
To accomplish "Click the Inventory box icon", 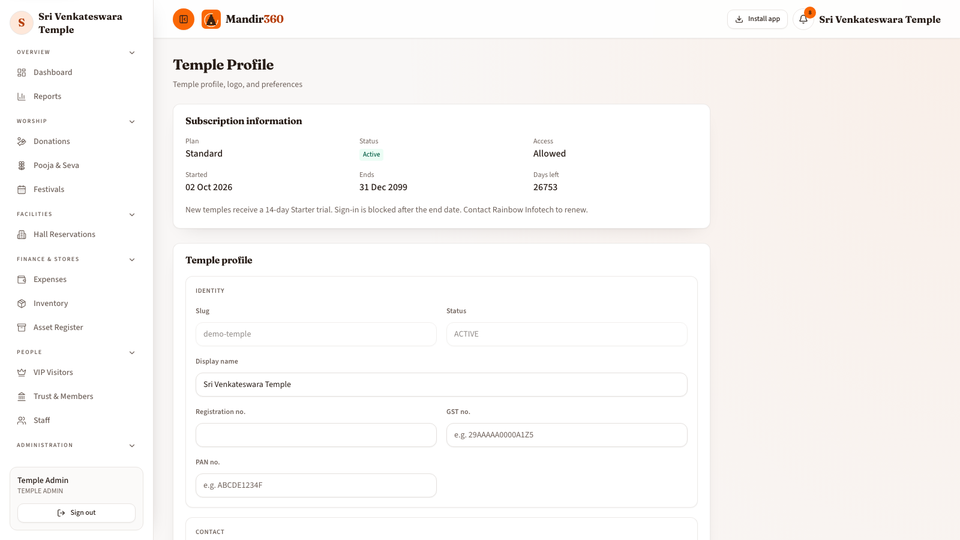I will (x=21, y=303).
